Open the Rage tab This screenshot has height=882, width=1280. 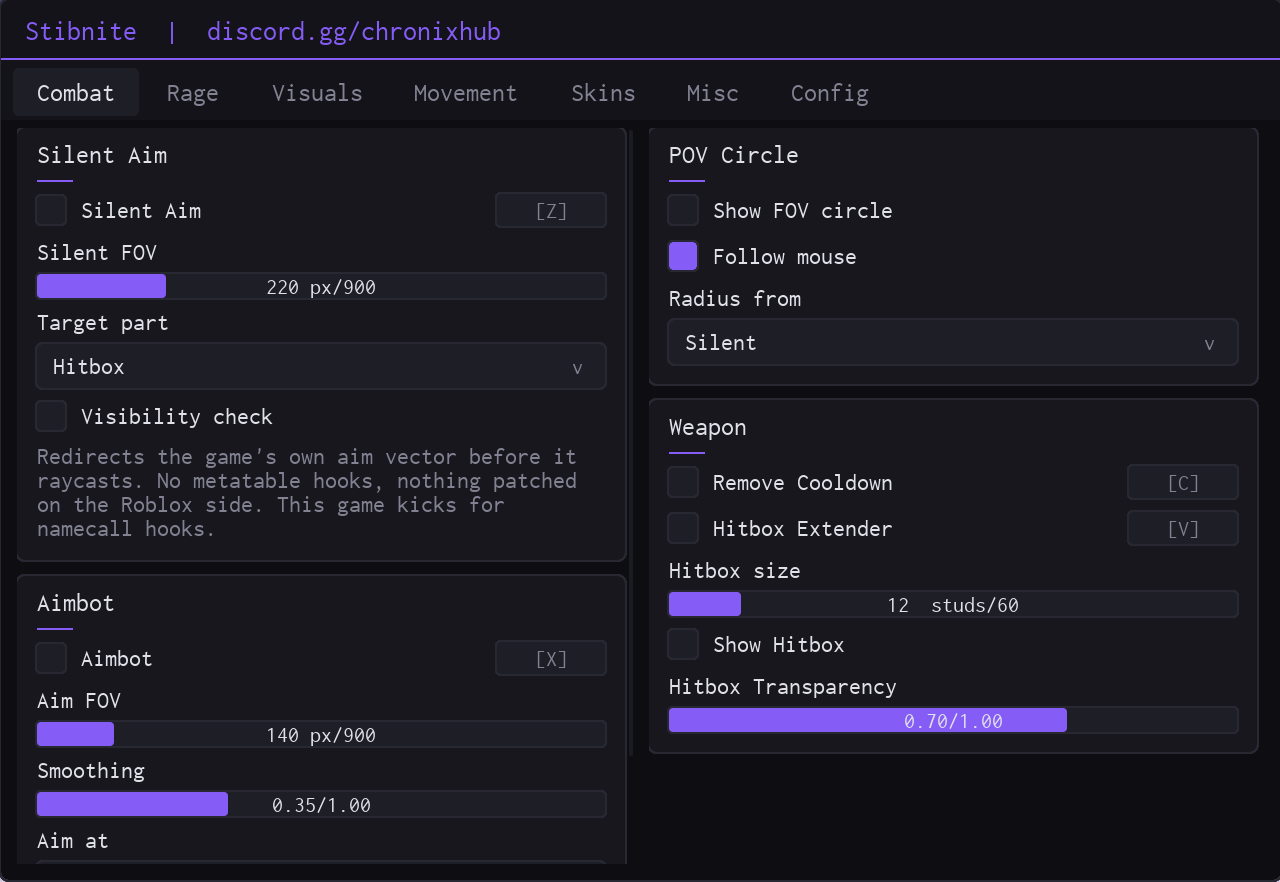(x=192, y=93)
